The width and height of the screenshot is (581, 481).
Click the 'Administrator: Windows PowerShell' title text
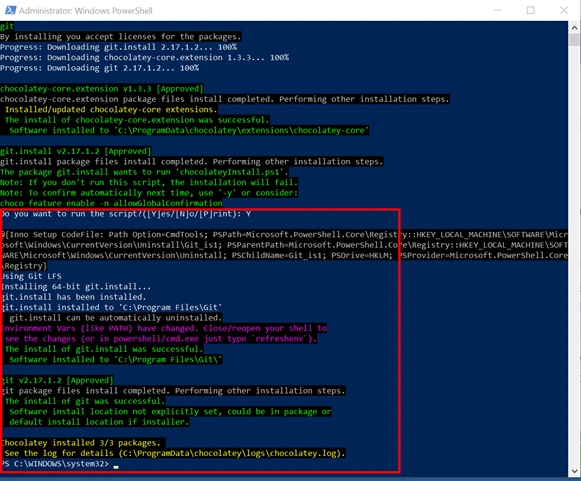click(86, 11)
